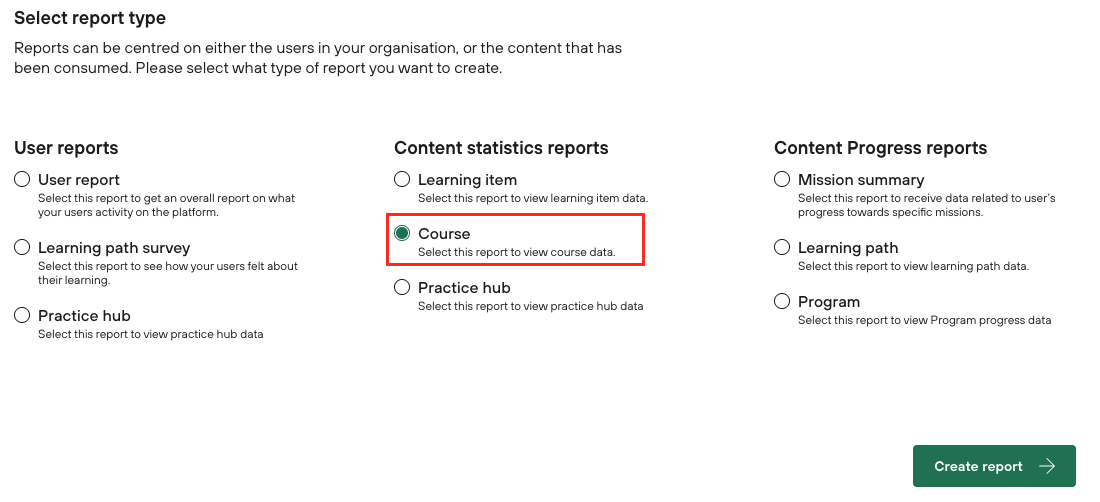Select Learning path under Content Progress reports
Viewport: 1100px width, 502px height.
click(x=782, y=248)
